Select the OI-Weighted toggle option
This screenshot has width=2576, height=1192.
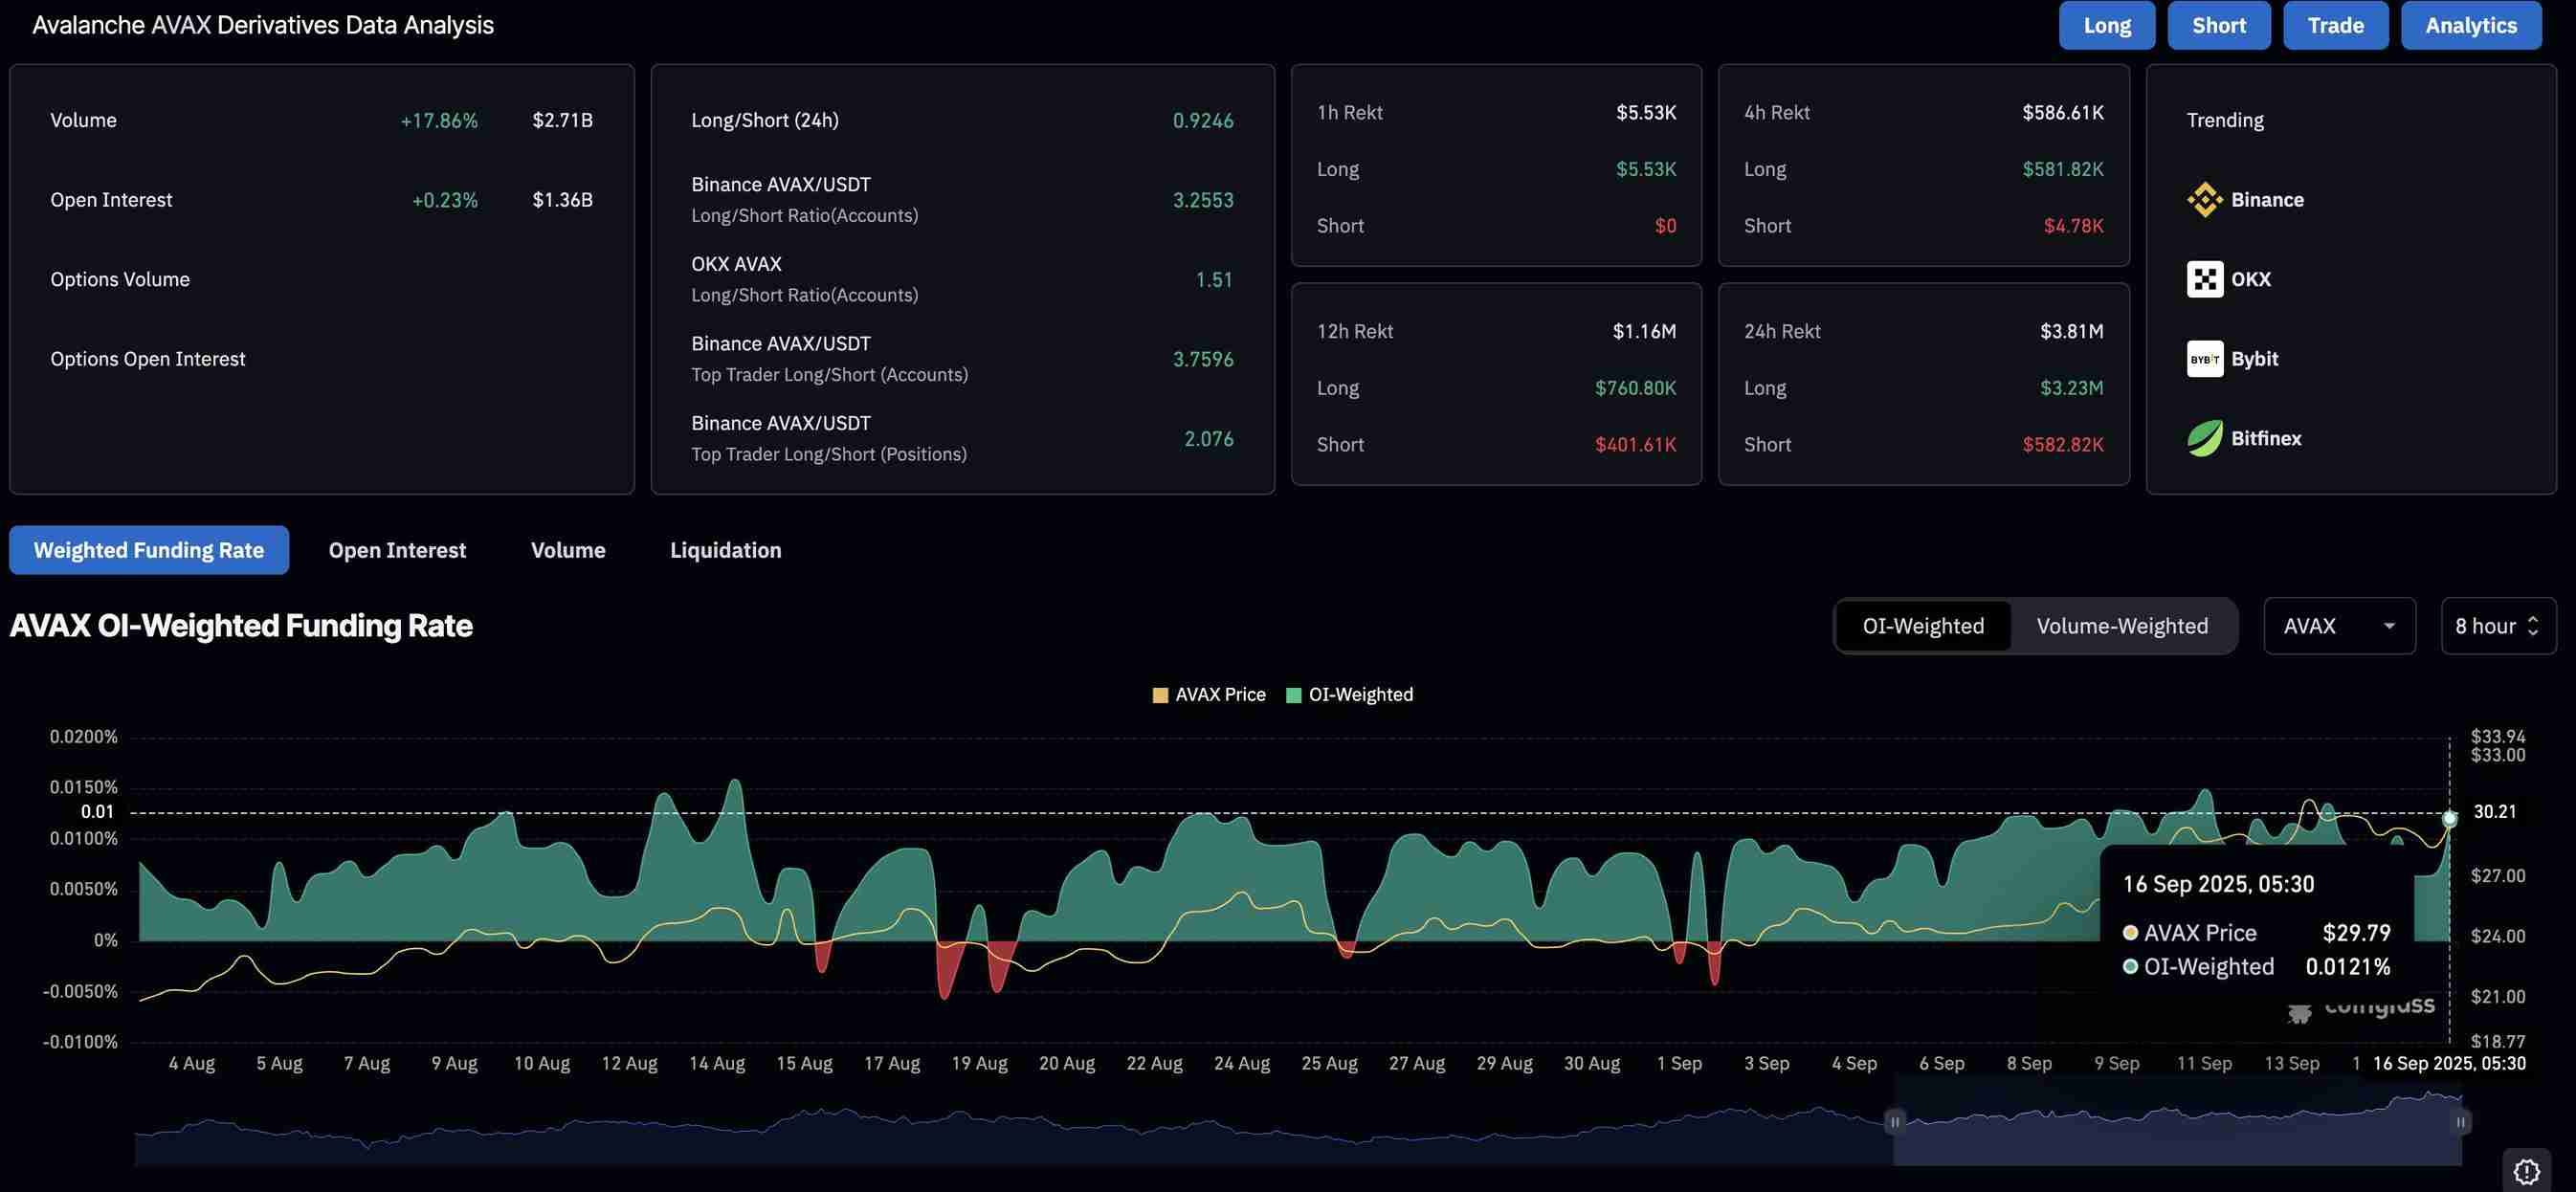click(x=1922, y=626)
